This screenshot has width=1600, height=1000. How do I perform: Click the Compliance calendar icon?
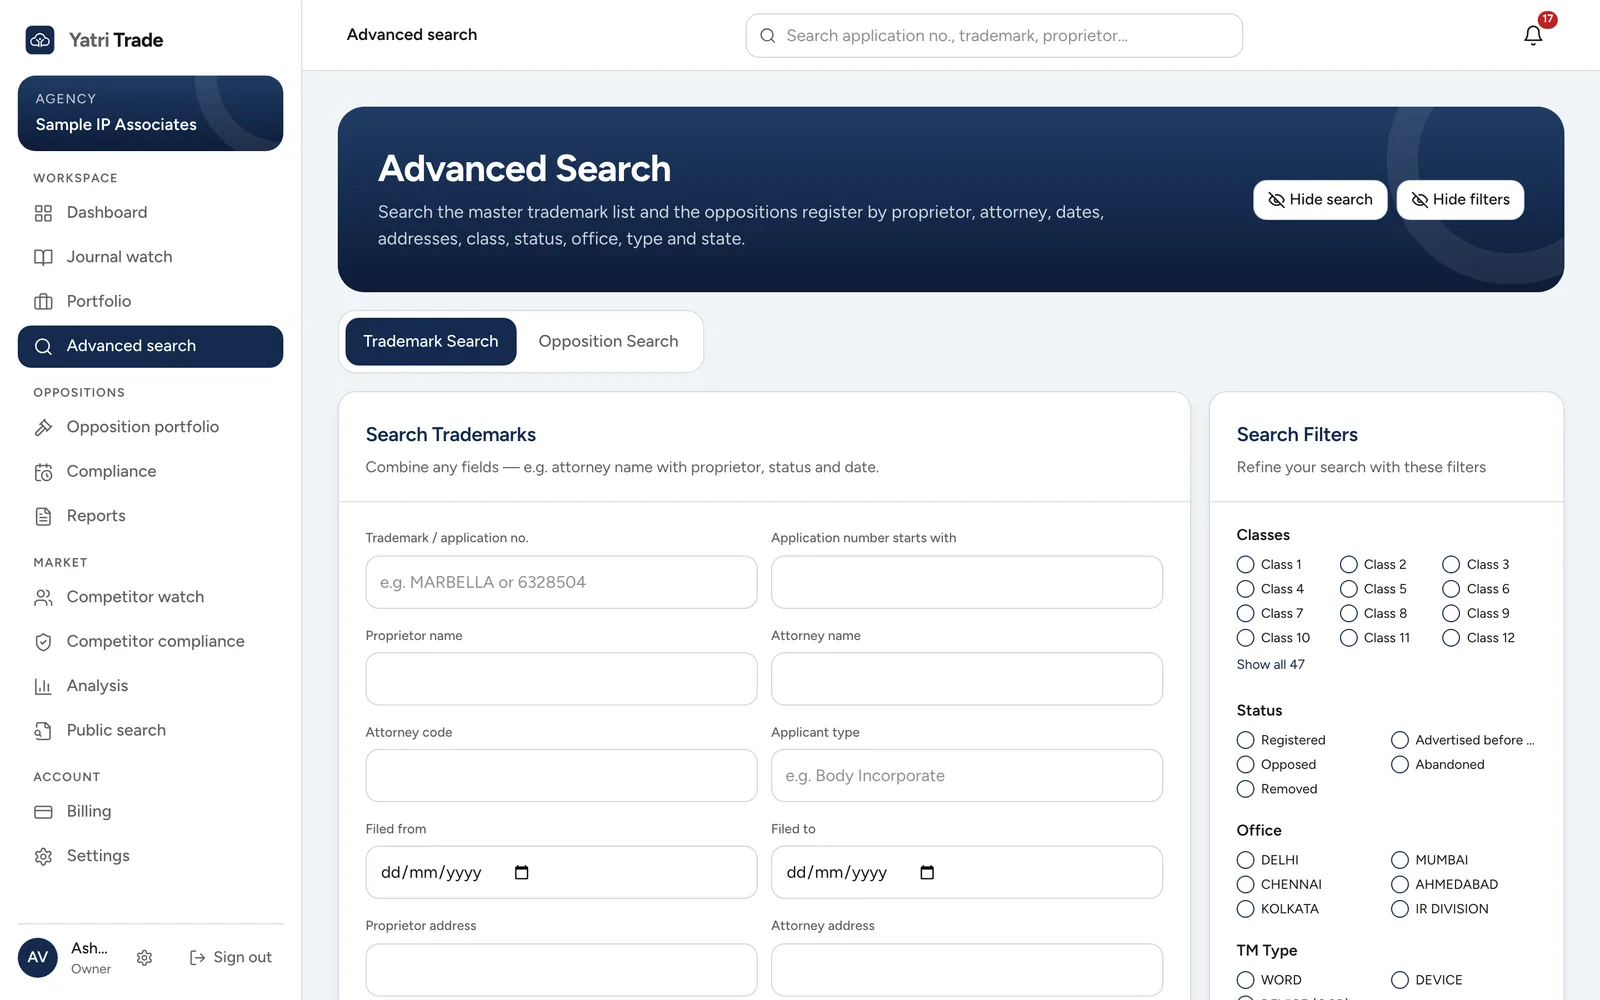click(x=43, y=472)
